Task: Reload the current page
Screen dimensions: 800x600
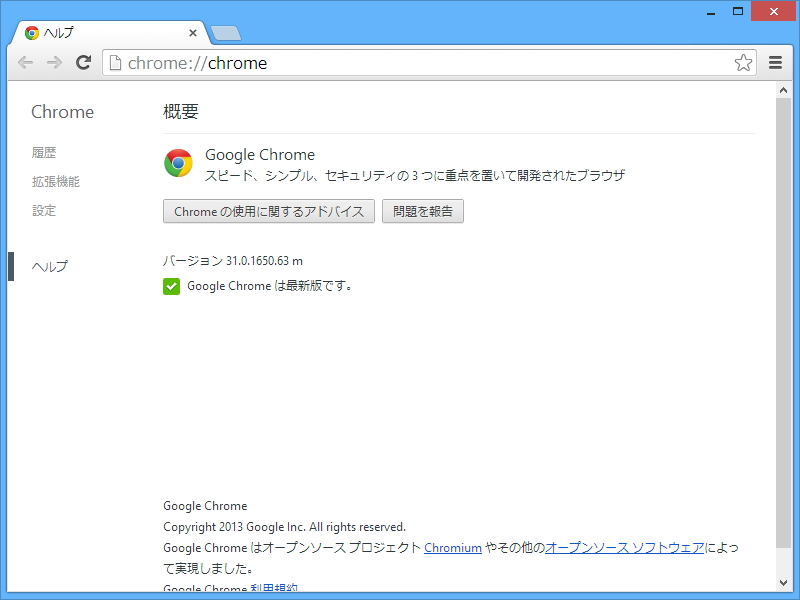Action: 83,62
